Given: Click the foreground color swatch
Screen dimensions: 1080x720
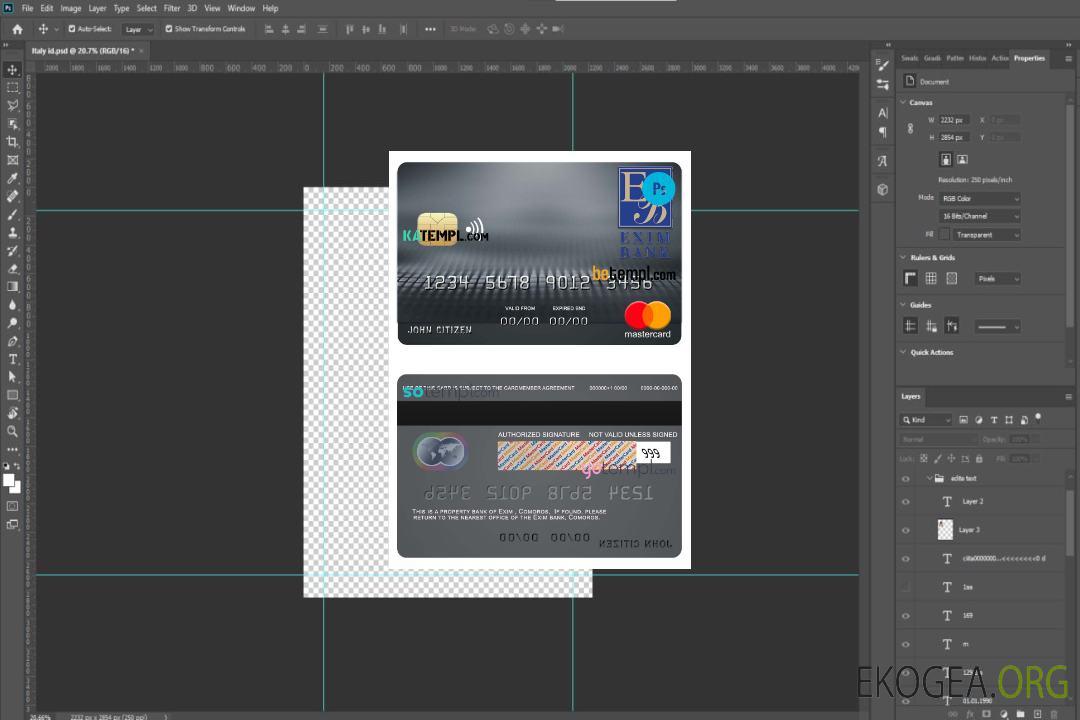Looking at the screenshot, I should (x=9, y=480).
